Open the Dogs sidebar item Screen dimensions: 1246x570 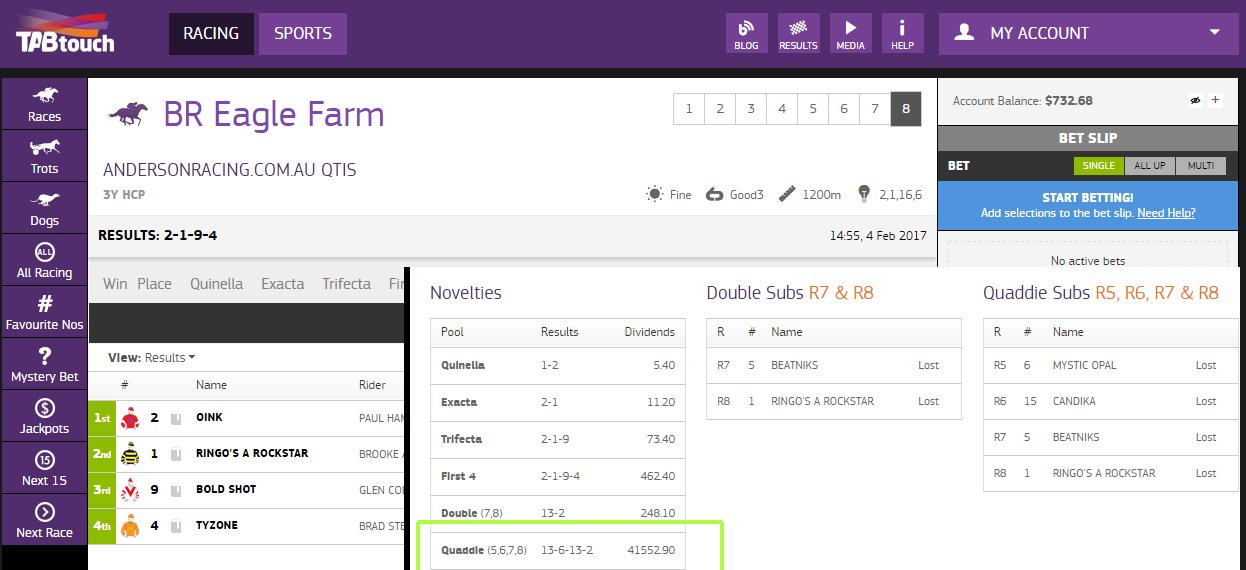coord(44,208)
